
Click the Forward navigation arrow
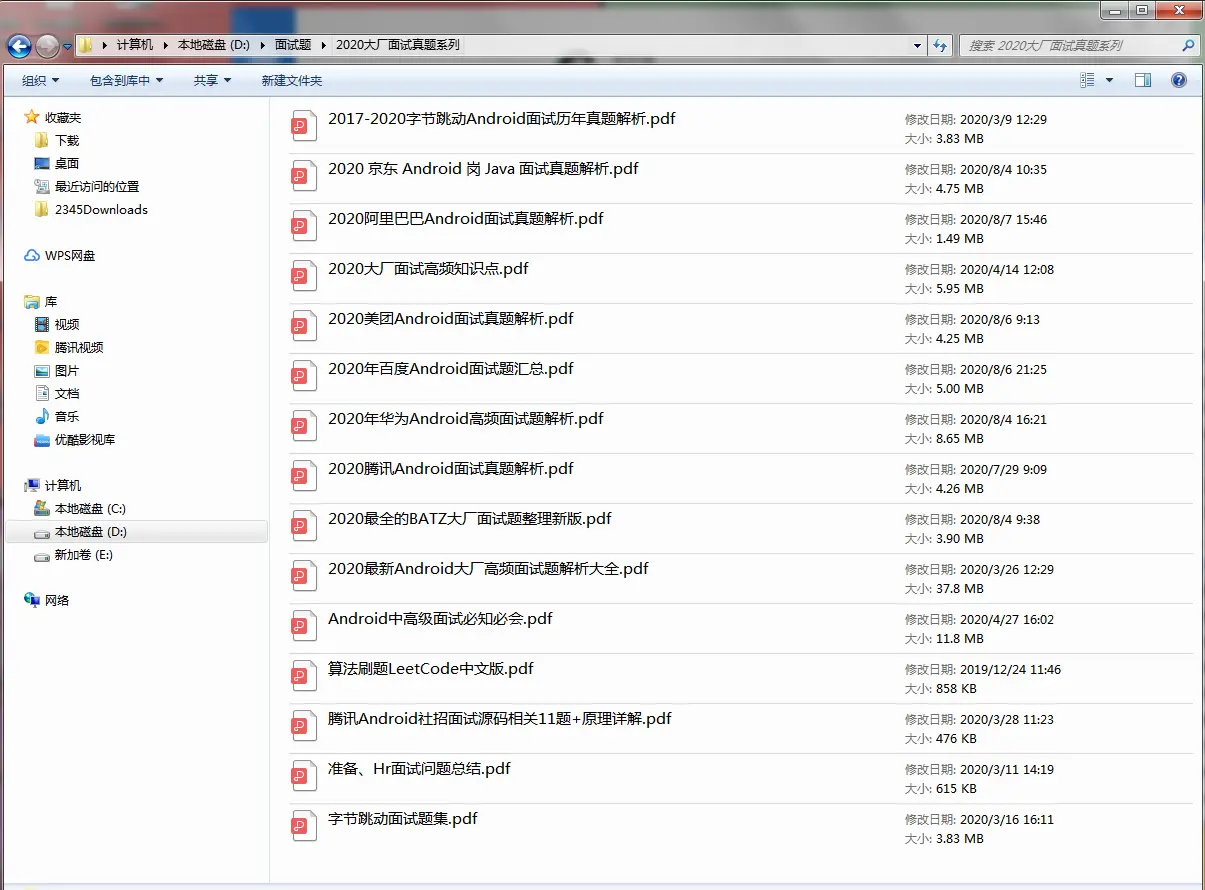47,45
